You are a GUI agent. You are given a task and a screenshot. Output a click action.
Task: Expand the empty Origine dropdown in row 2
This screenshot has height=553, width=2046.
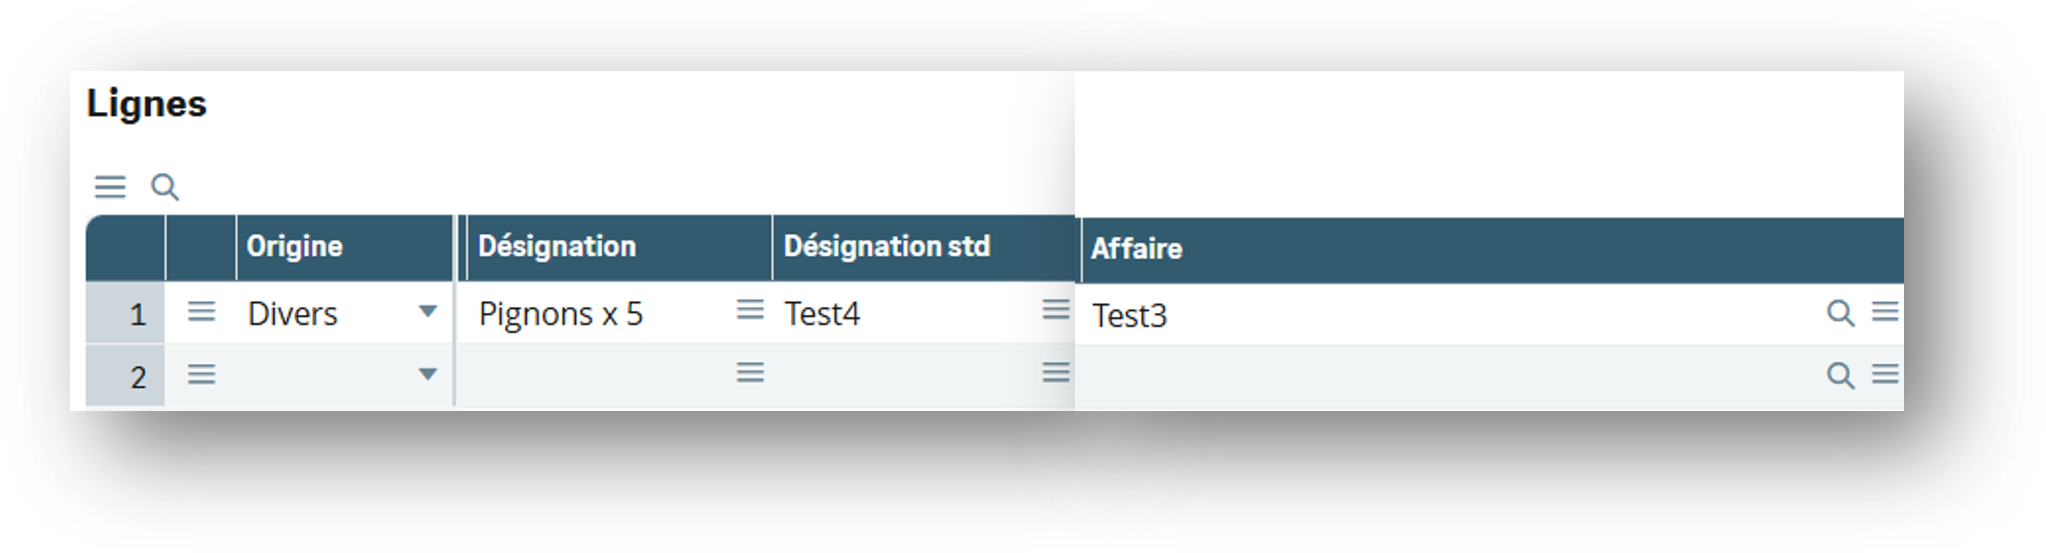428,375
